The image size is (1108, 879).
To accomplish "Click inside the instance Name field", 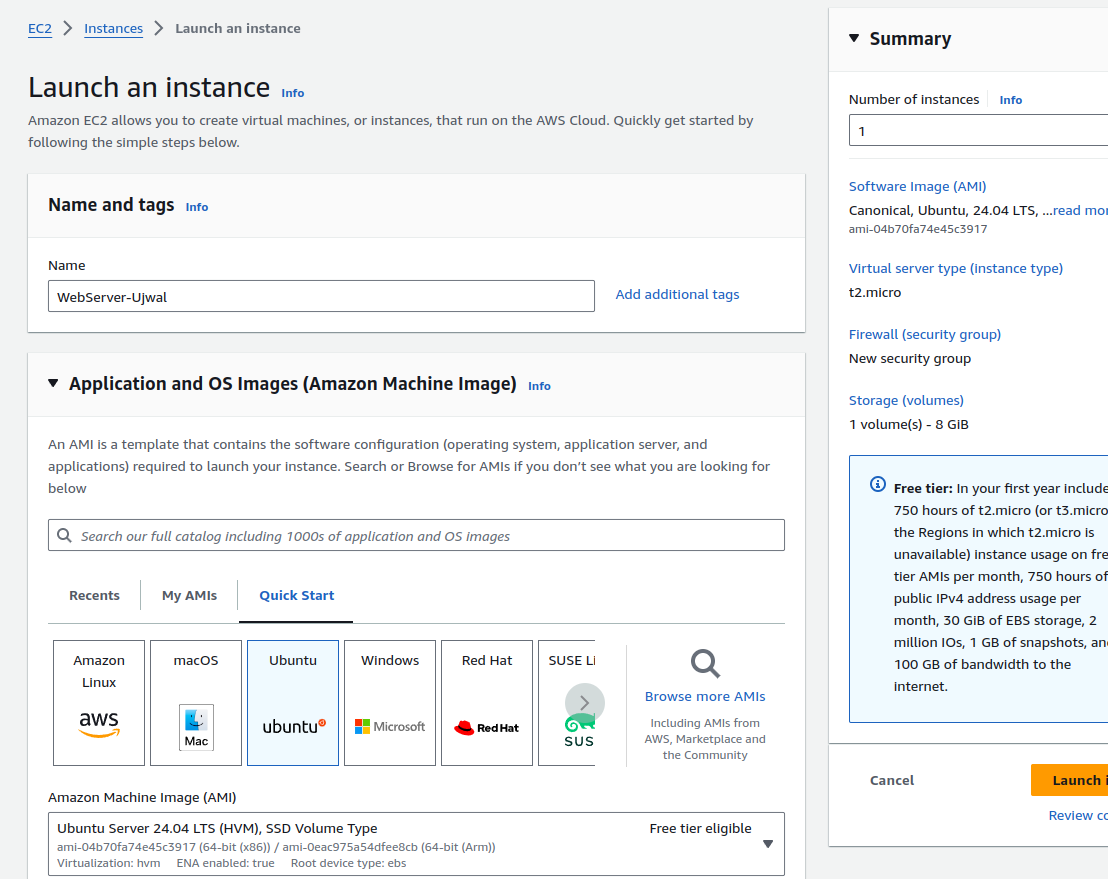I will (321, 296).
